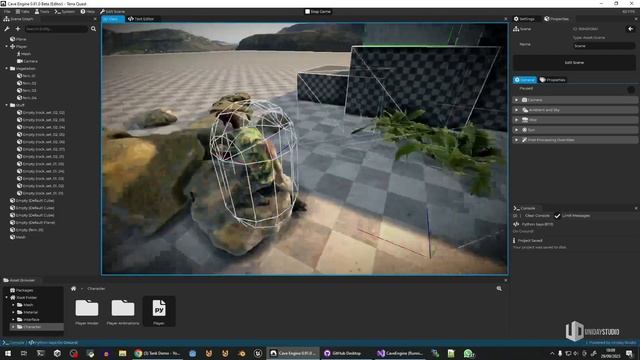The image size is (640, 360).
Task: Click the zoom magnifier in Asset Browser
Action: (499, 289)
